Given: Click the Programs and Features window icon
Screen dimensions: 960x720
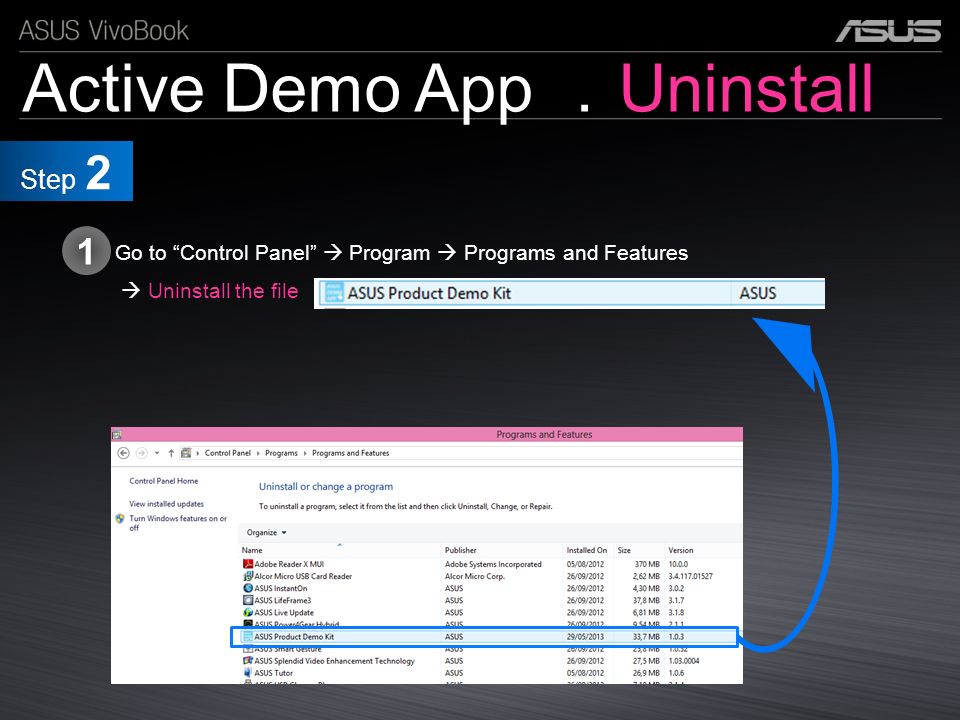Looking at the screenshot, I should tap(117, 435).
